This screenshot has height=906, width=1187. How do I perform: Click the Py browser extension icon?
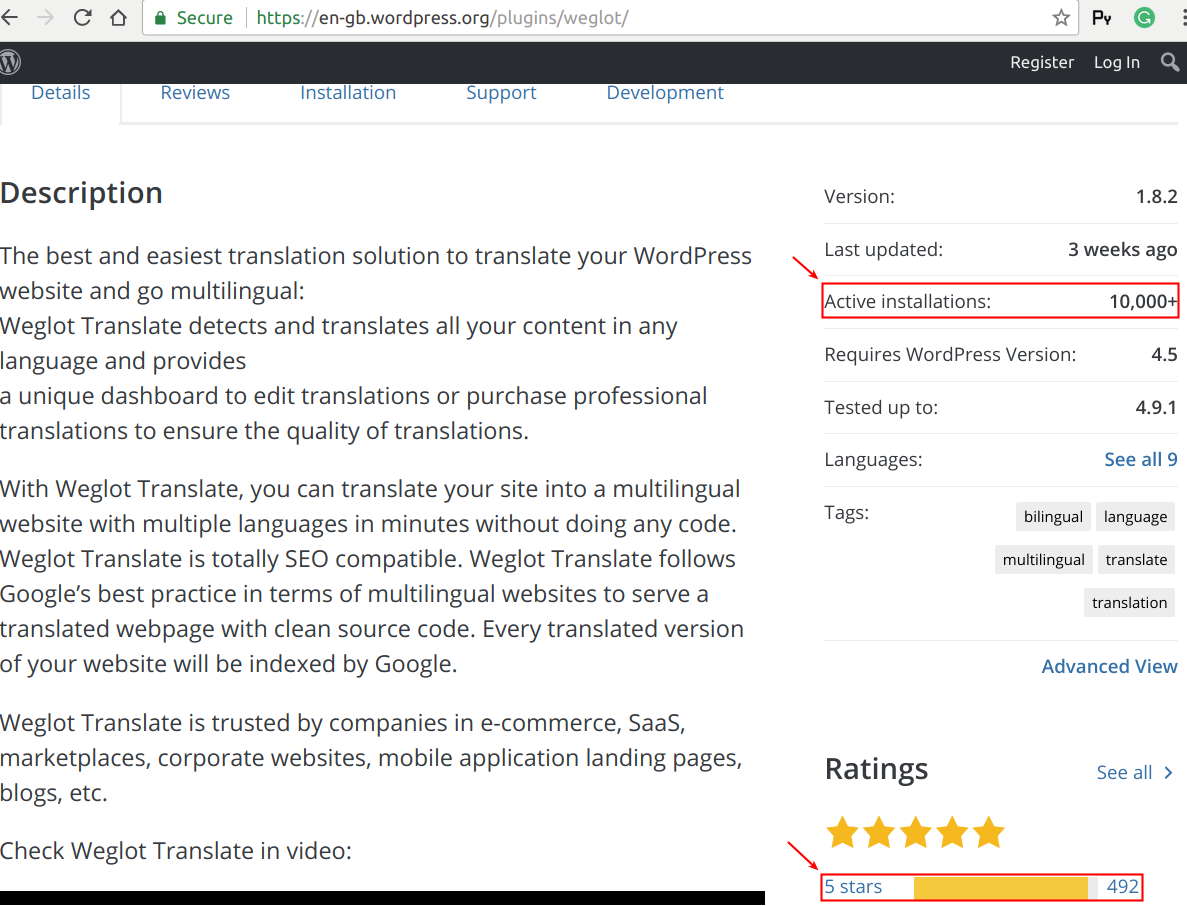tap(1102, 17)
